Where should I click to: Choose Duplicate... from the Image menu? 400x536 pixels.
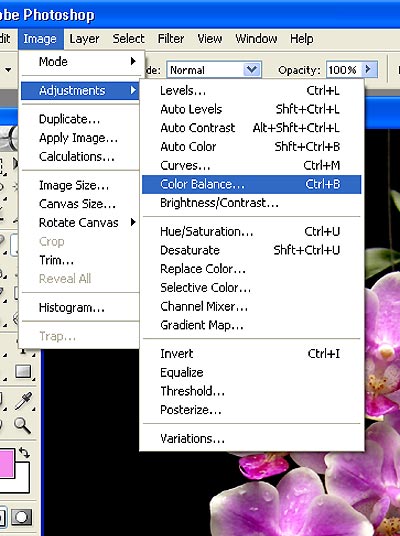pyautogui.click(x=80, y=119)
